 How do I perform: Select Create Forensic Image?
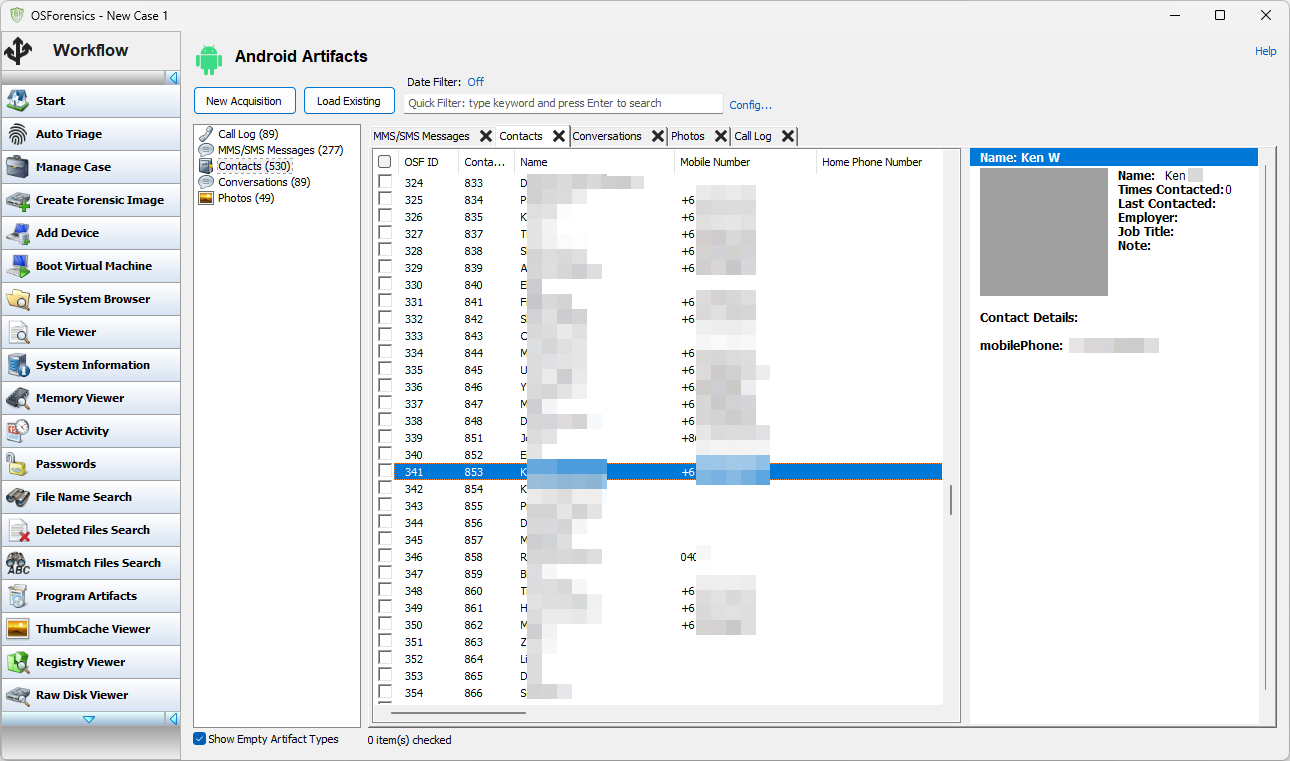pyautogui.click(x=91, y=200)
